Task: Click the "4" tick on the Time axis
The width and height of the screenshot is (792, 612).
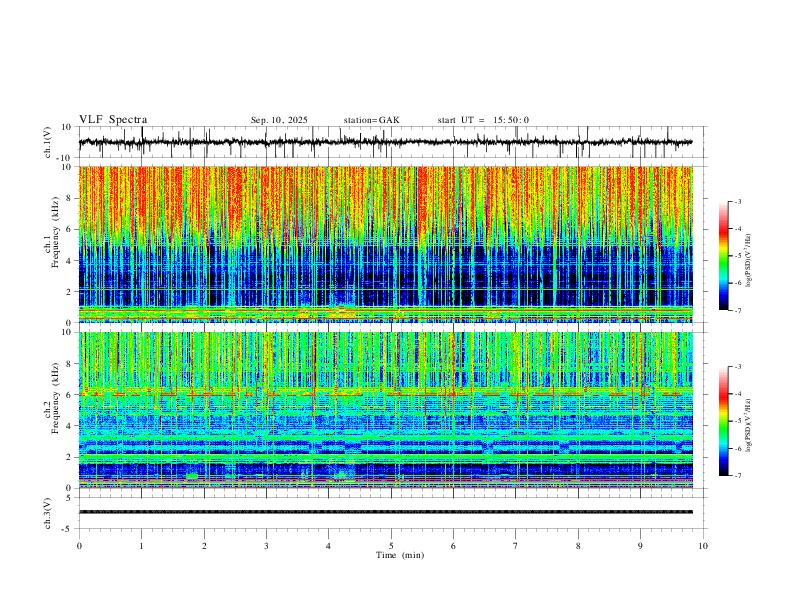Action: click(x=329, y=546)
